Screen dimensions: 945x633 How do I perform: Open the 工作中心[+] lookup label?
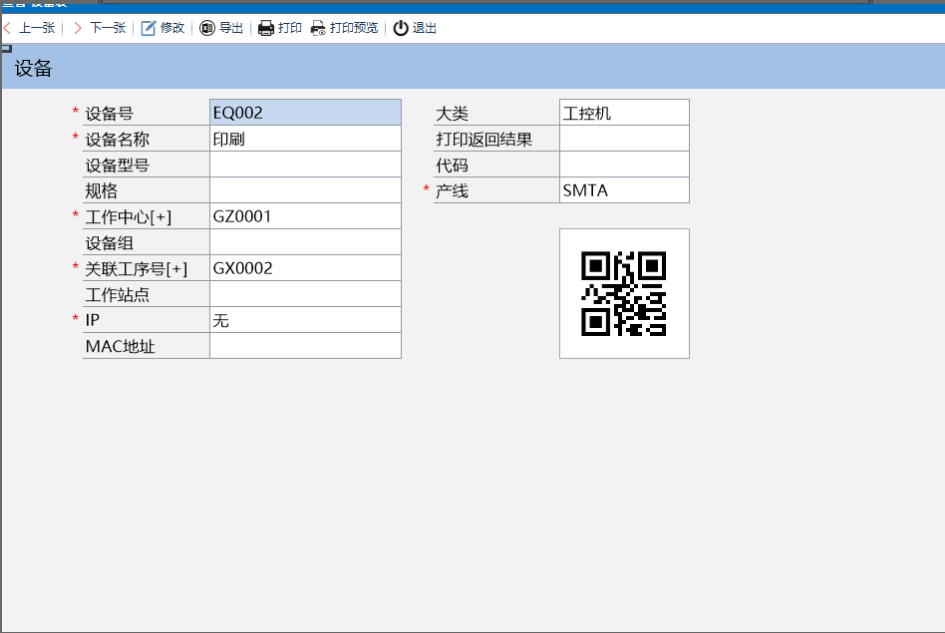tap(128, 217)
